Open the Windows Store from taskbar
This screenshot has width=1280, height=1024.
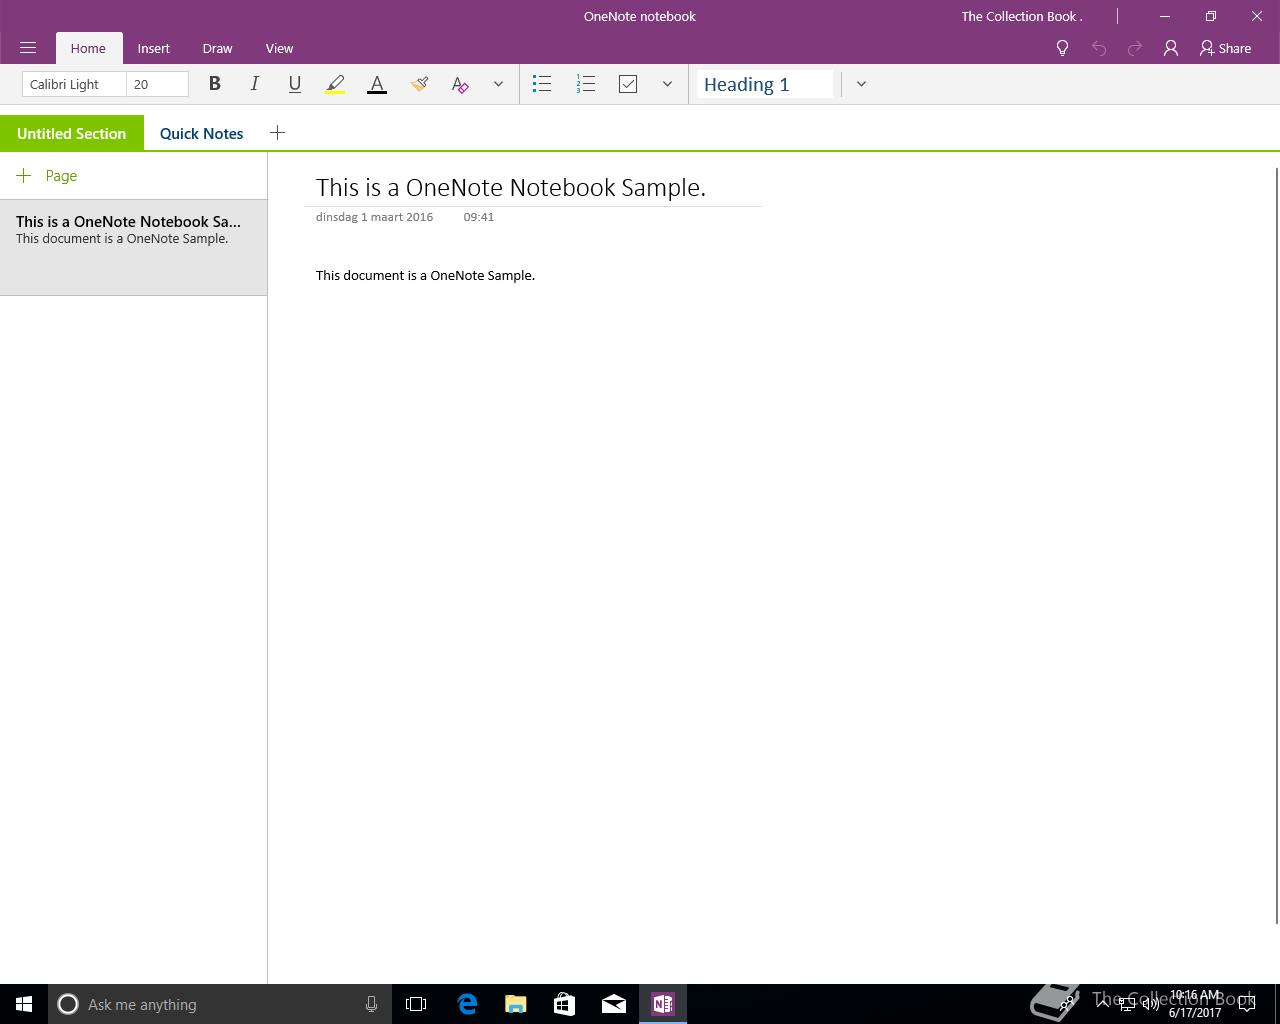coord(564,1004)
